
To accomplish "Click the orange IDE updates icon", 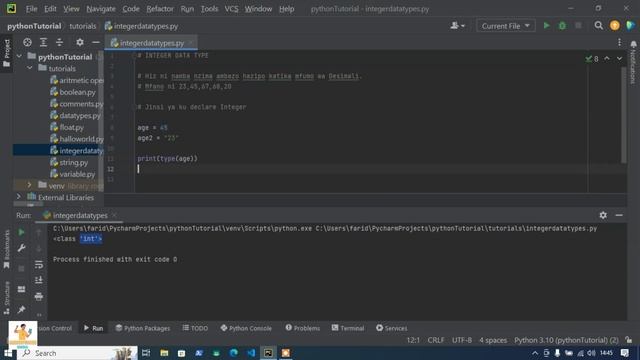I will pos(615,26).
